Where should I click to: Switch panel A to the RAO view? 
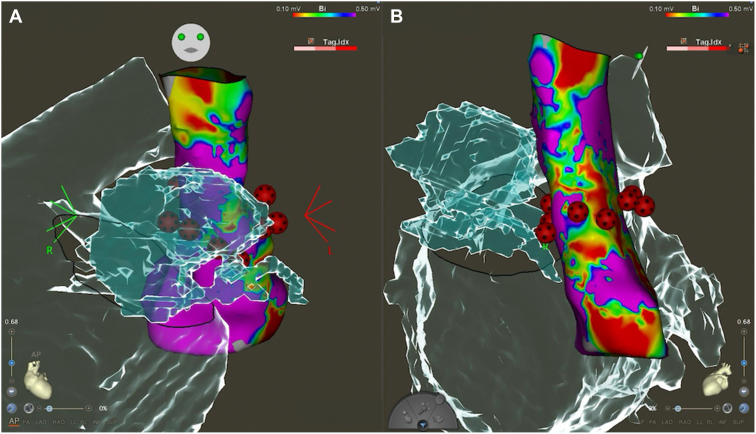click(59, 422)
